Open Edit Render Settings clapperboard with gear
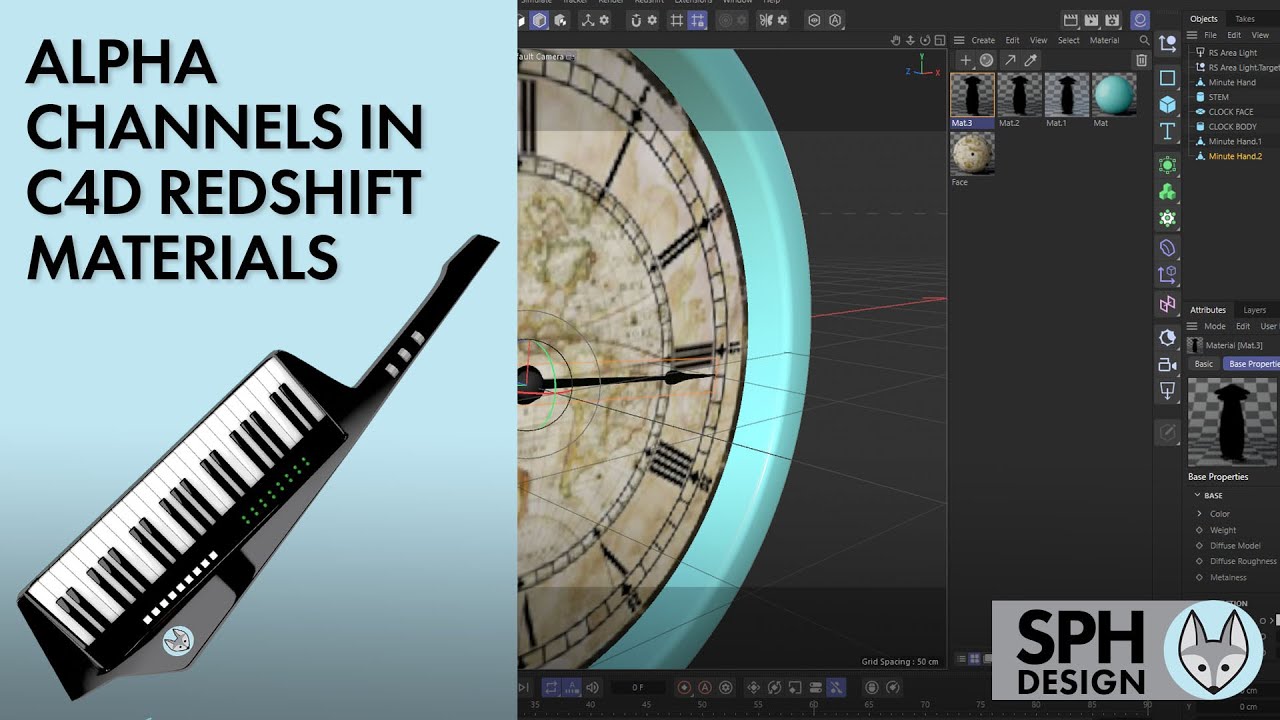This screenshot has width=1280, height=720. pyautogui.click(x=1113, y=20)
